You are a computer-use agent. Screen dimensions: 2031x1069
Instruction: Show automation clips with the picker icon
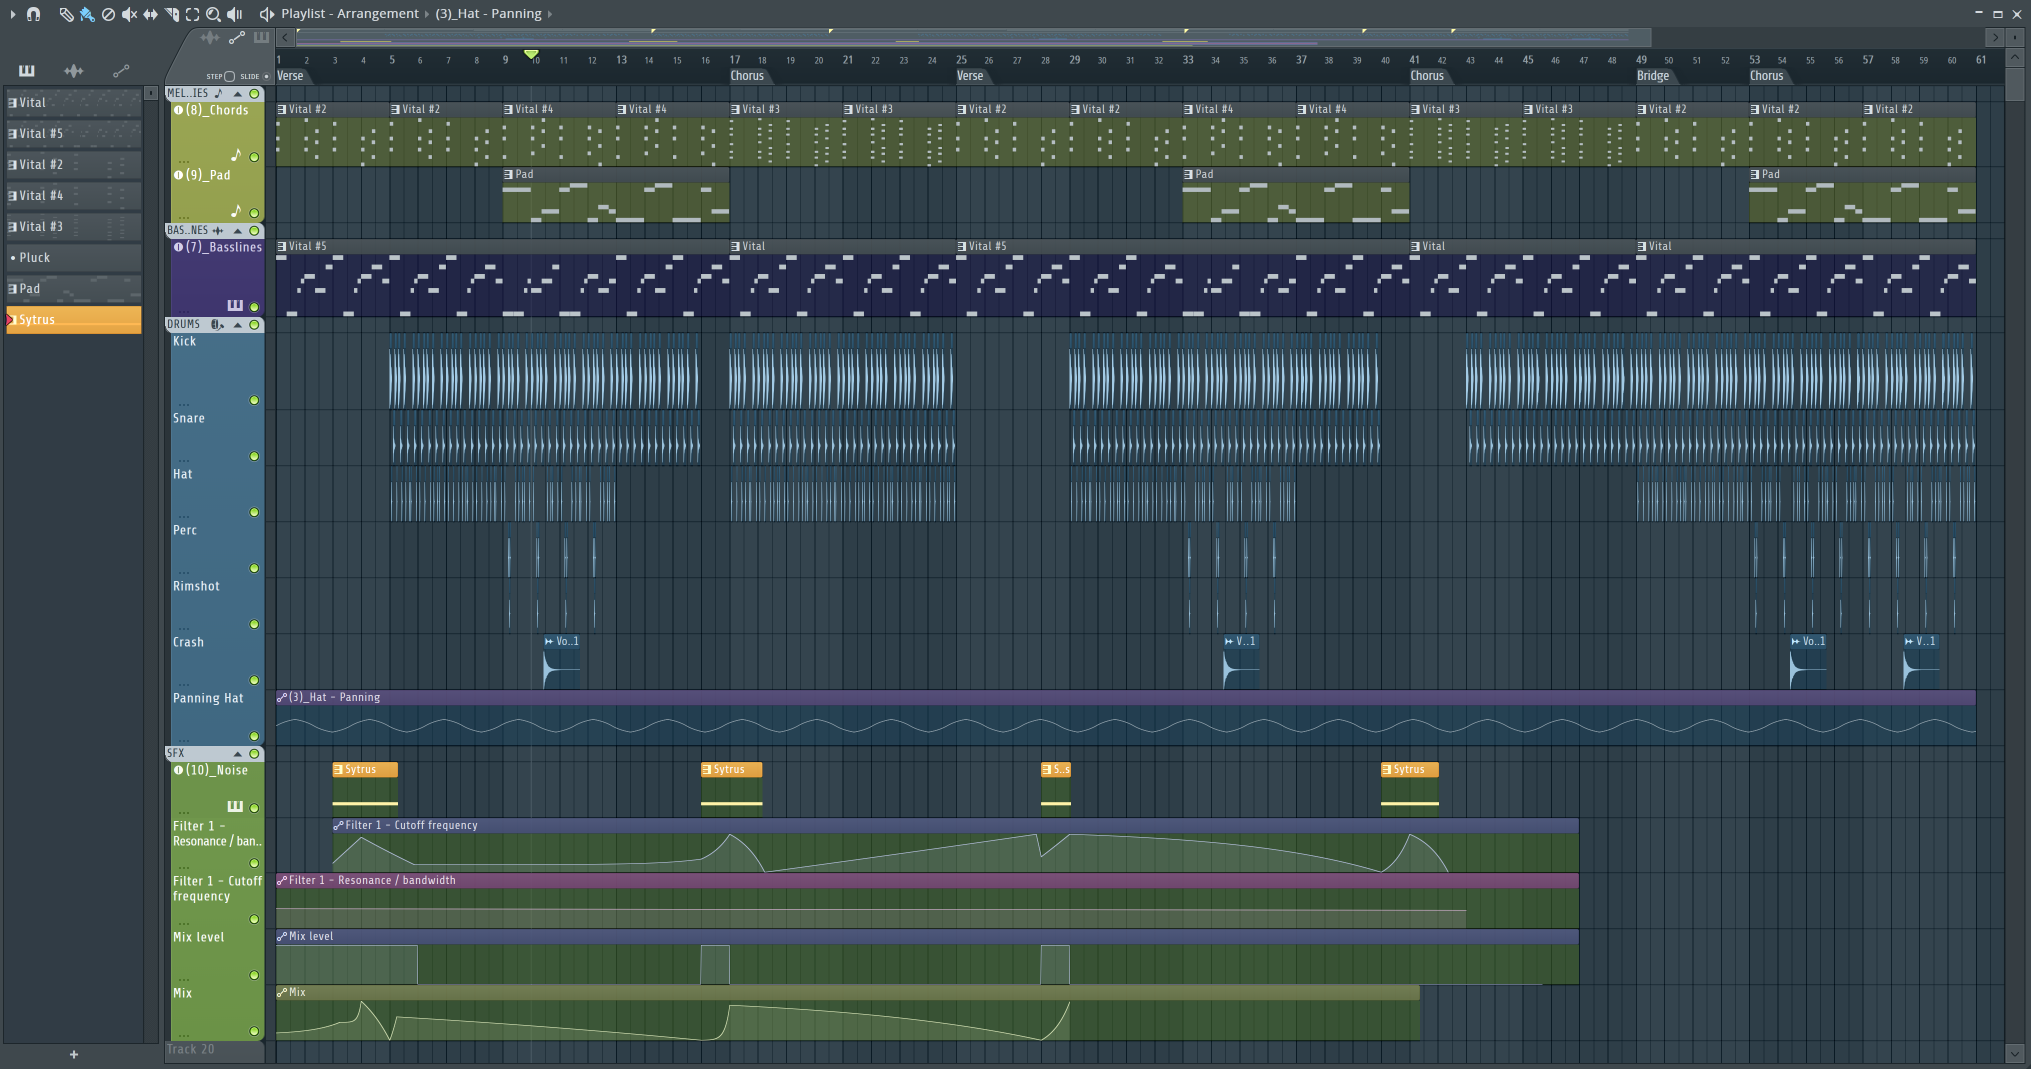pos(121,71)
